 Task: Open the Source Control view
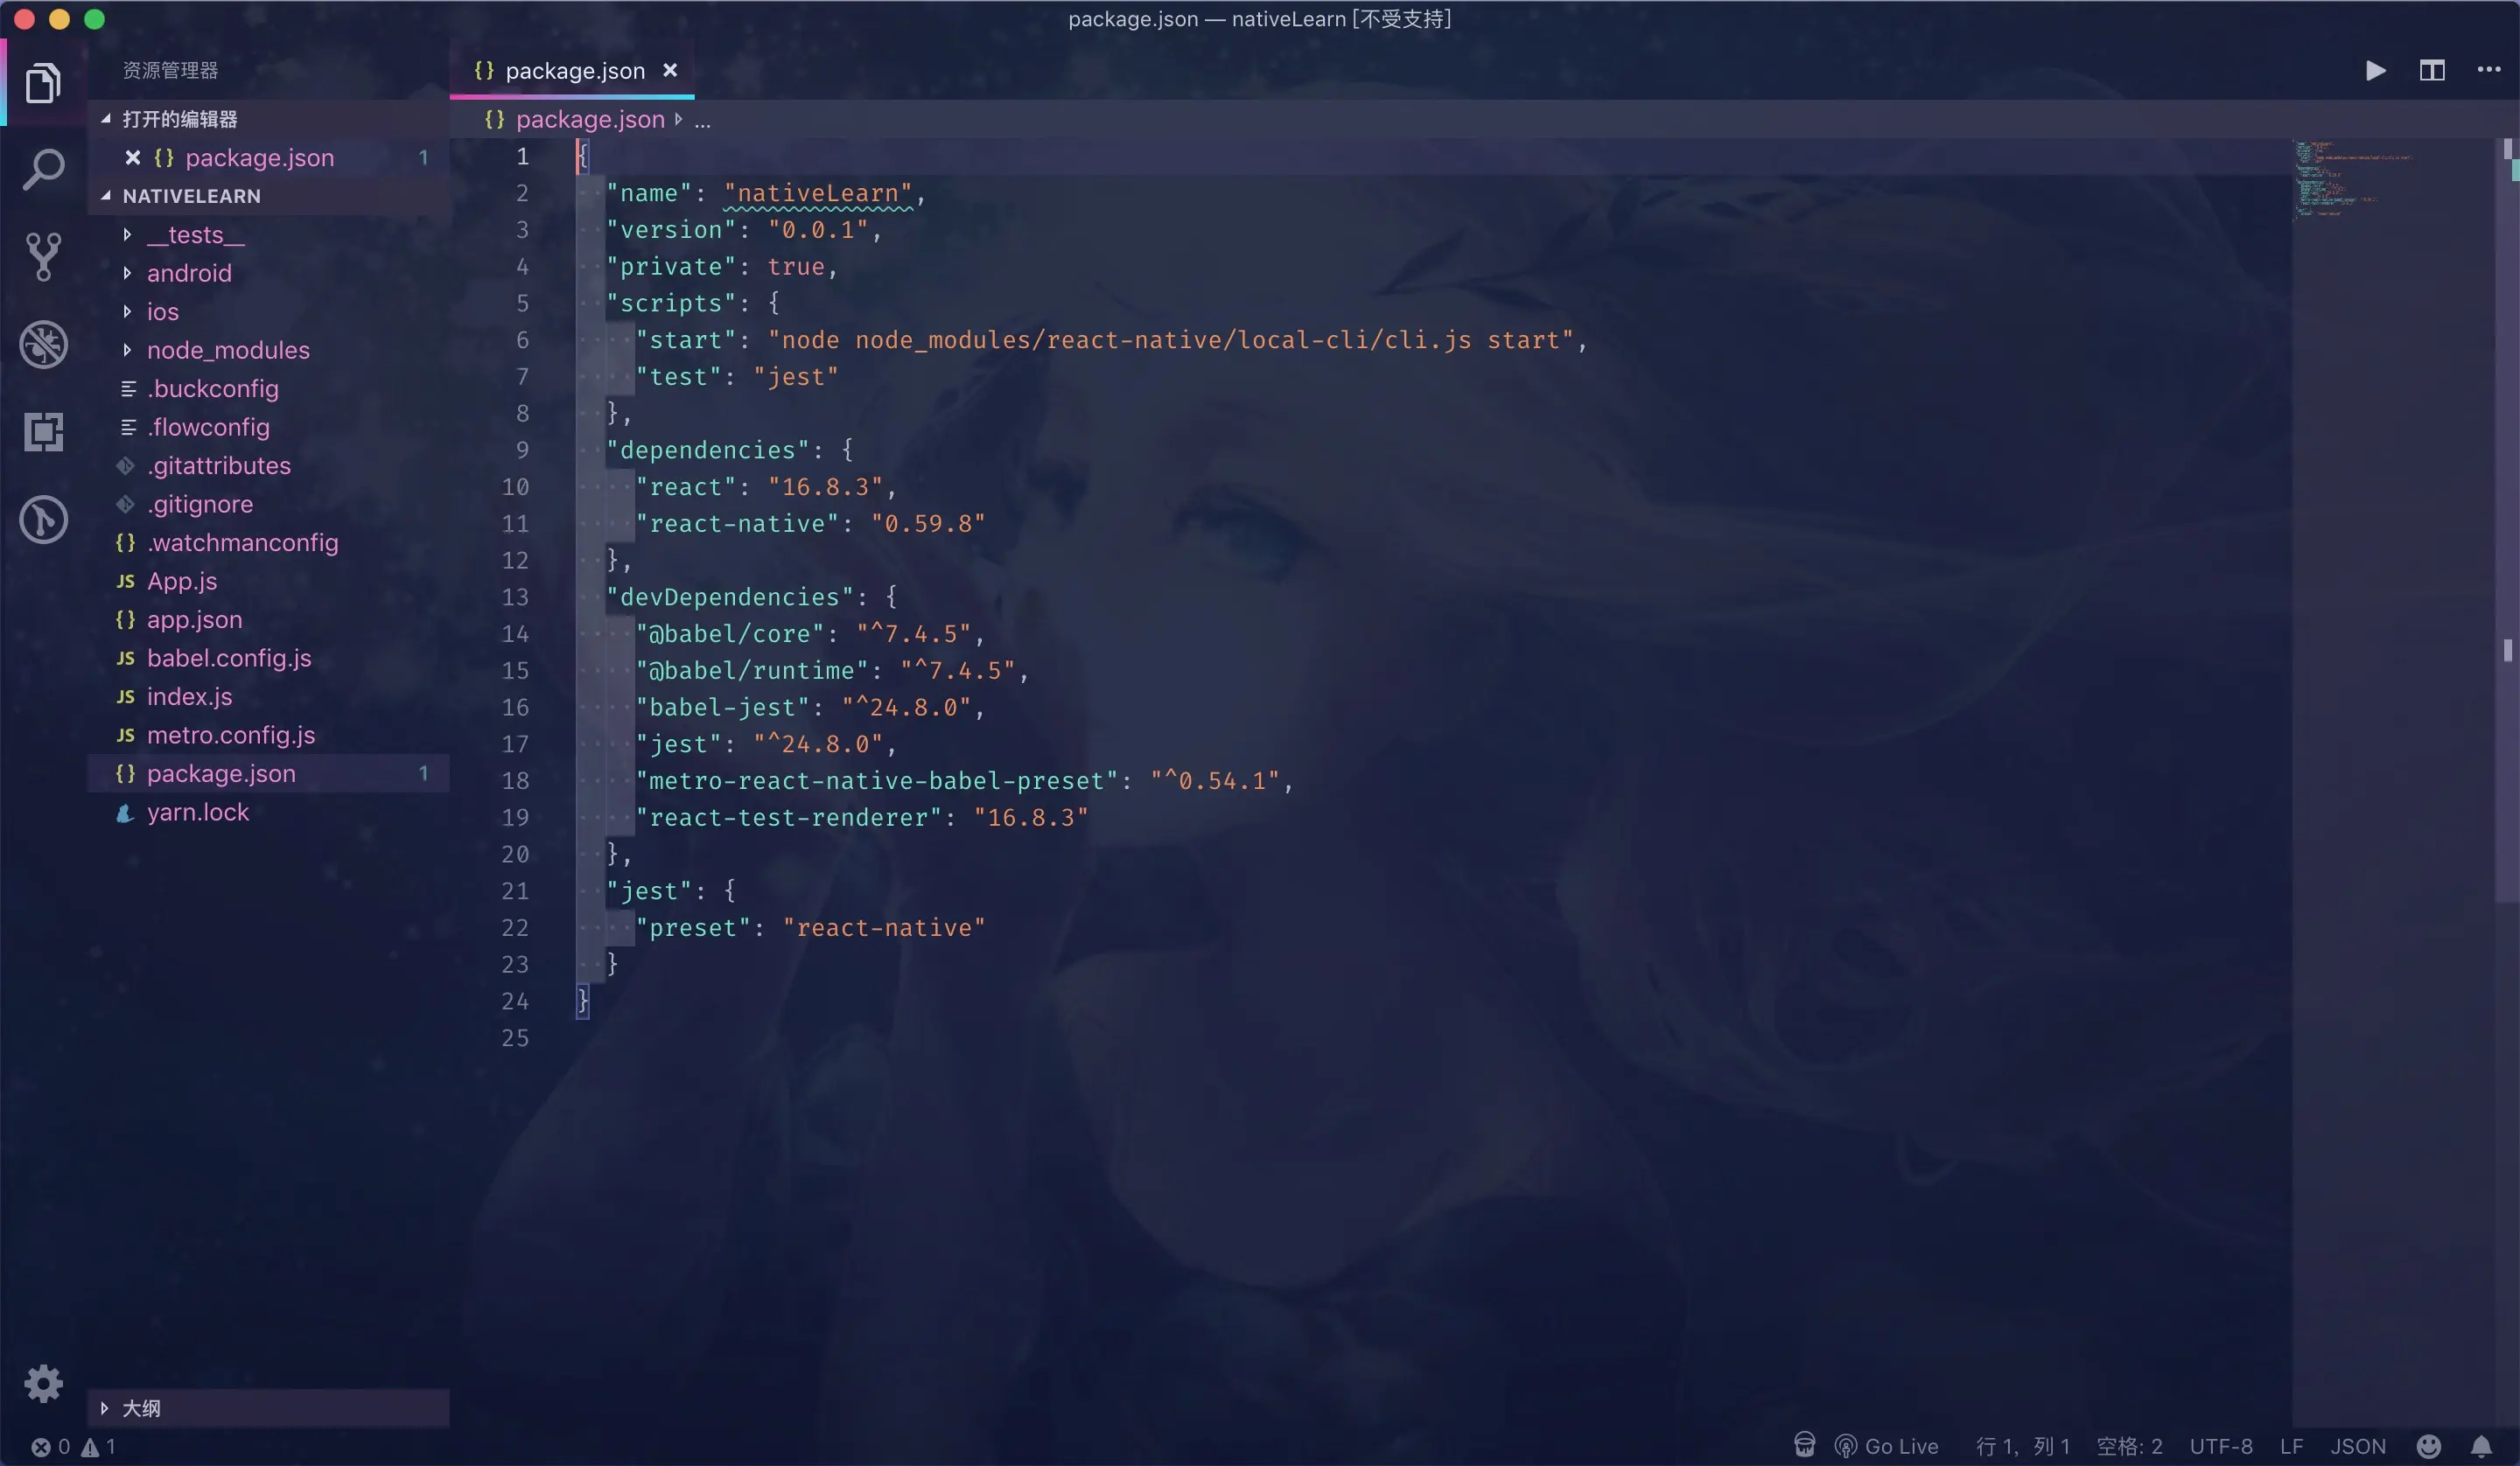point(43,256)
